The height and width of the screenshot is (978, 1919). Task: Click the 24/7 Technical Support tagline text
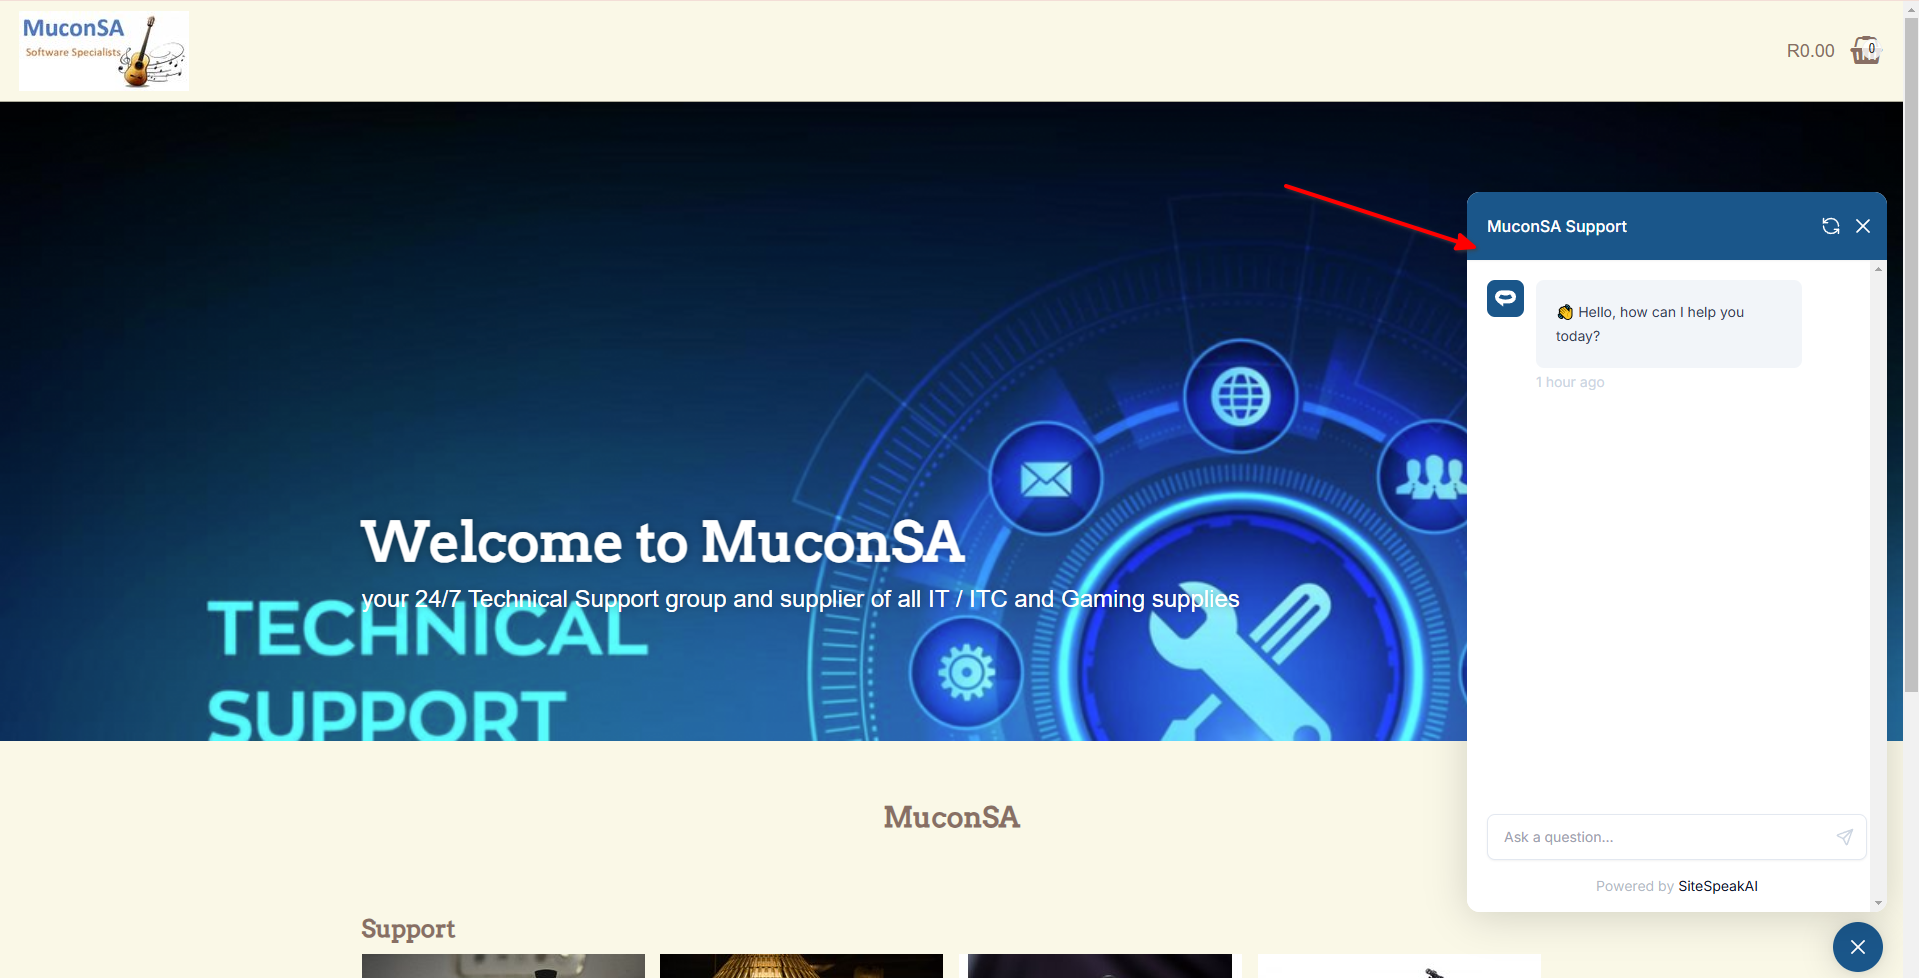pos(800,599)
